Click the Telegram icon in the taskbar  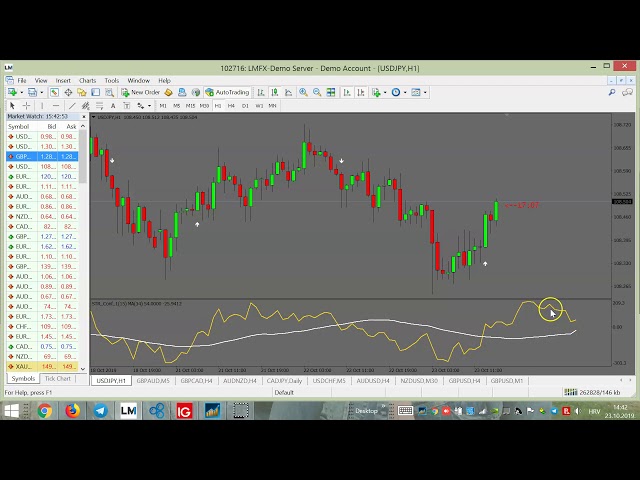pos(101,410)
